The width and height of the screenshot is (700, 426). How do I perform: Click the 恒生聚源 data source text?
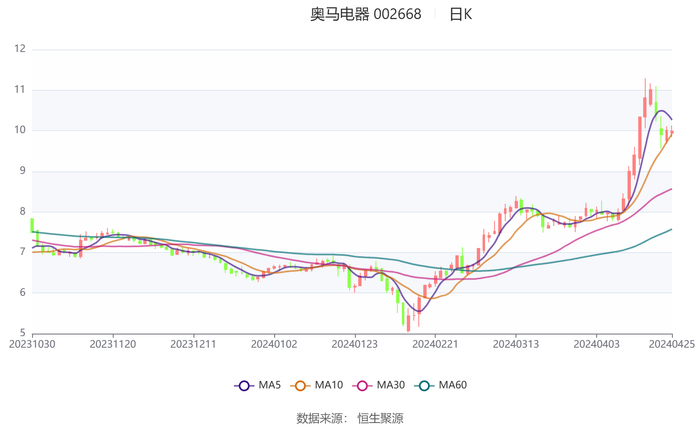[381, 417]
